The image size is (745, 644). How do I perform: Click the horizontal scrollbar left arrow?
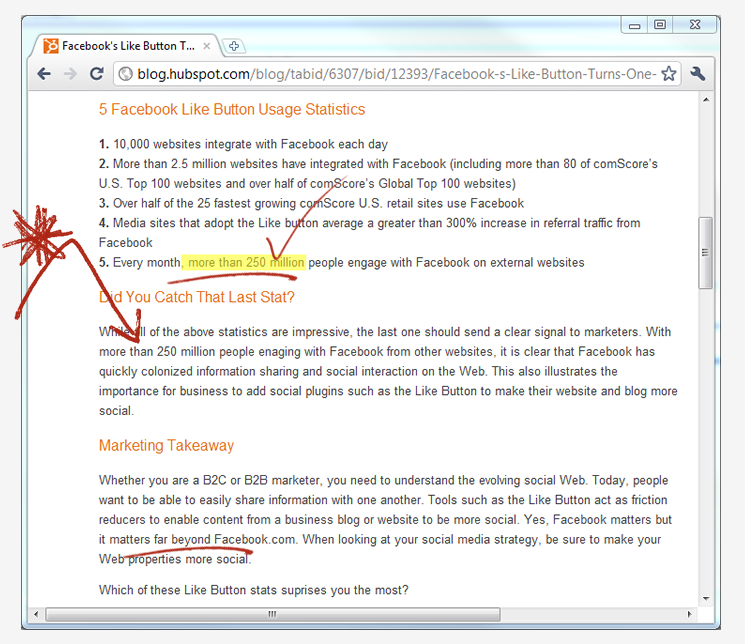(36, 614)
